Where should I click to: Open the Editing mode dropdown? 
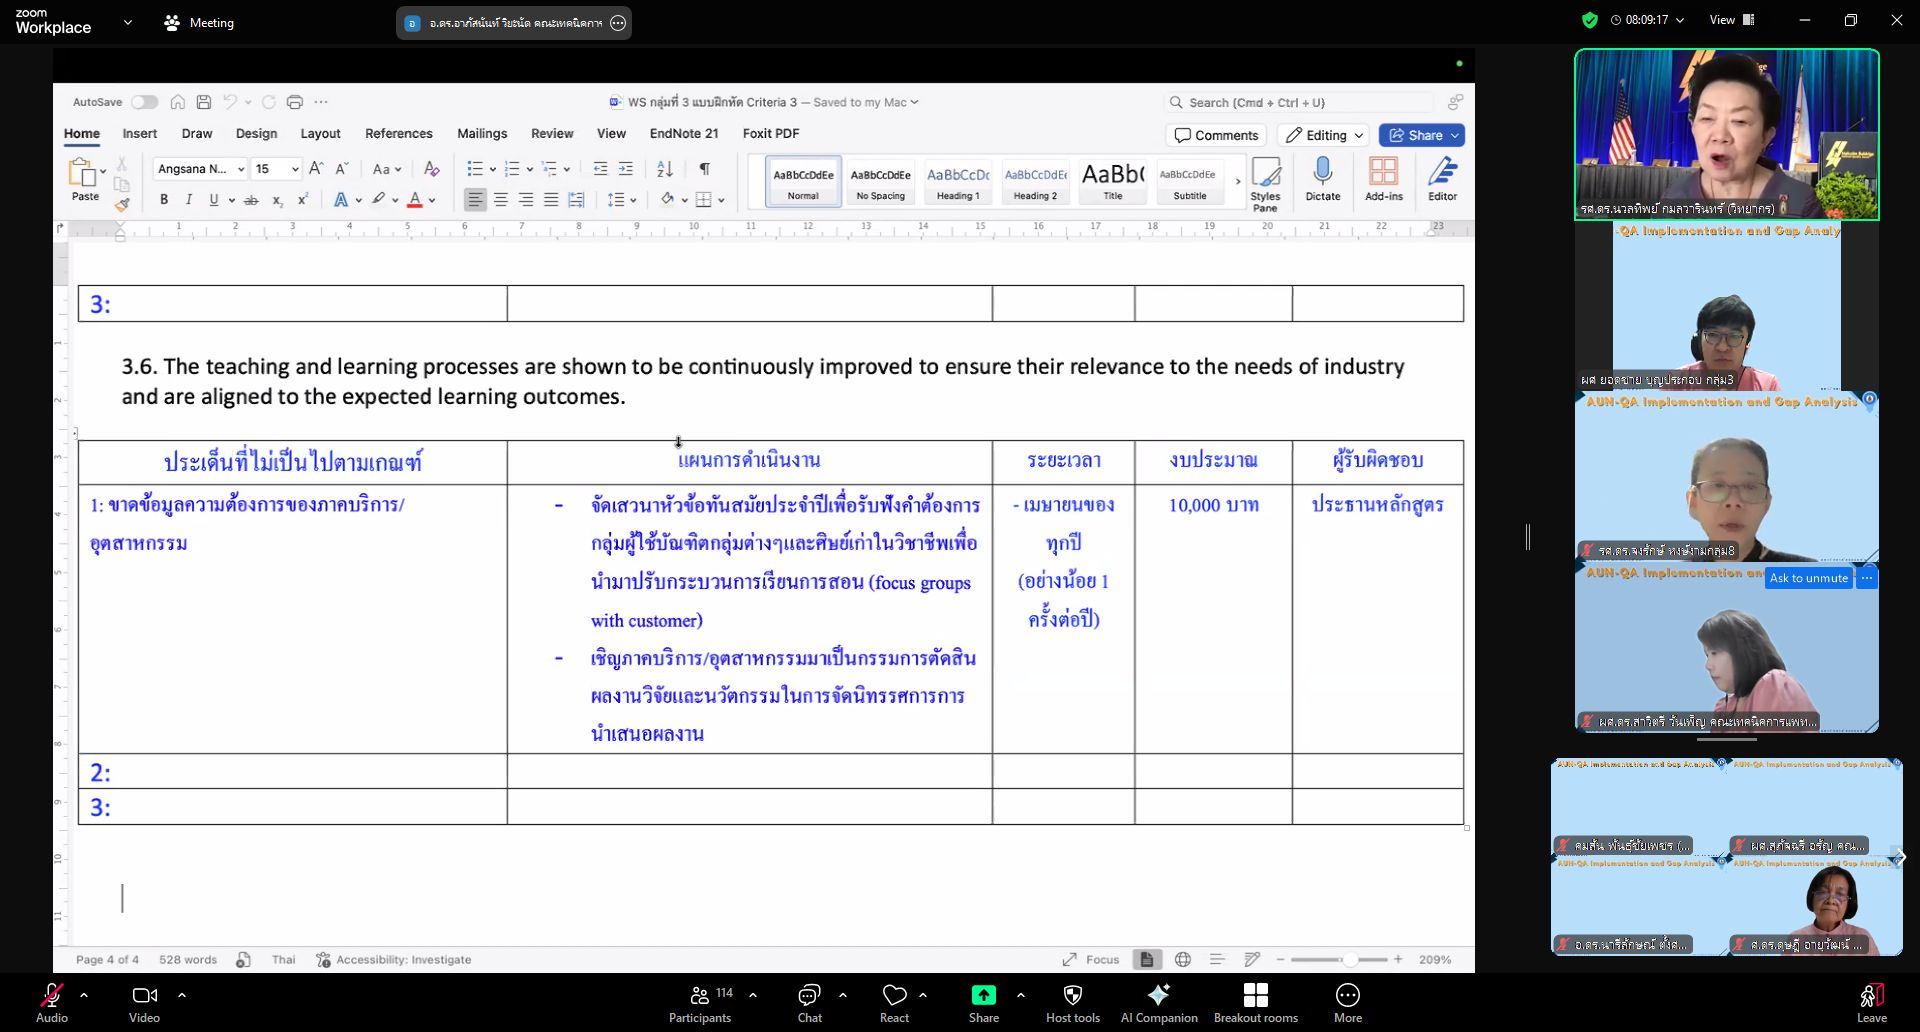tap(1324, 135)
